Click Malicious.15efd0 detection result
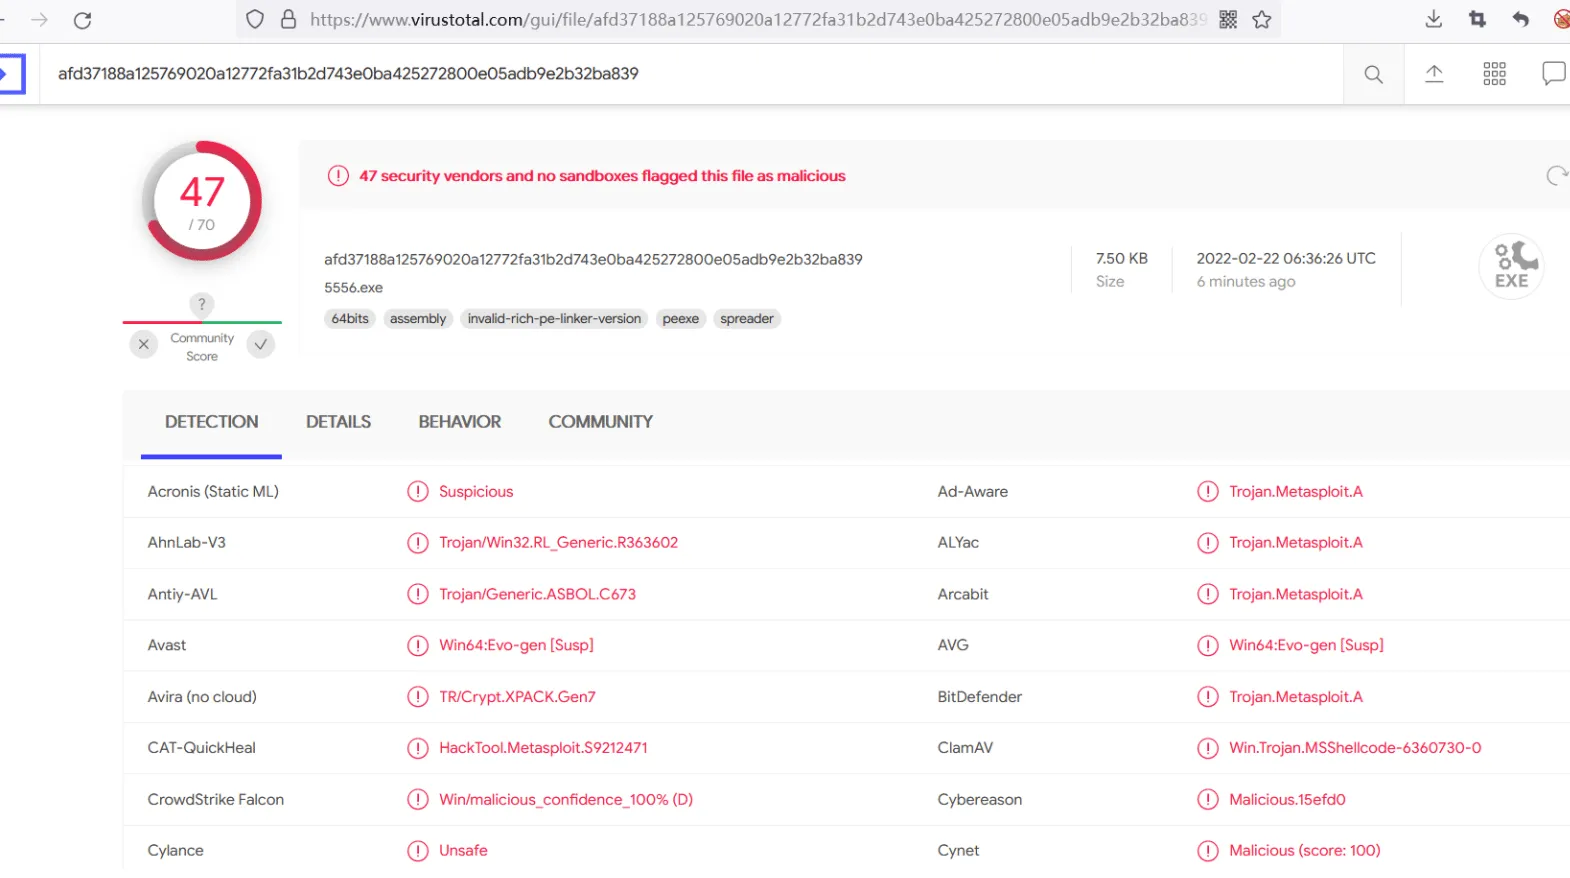This screenshot has height=878, width=1570. 1287,800
